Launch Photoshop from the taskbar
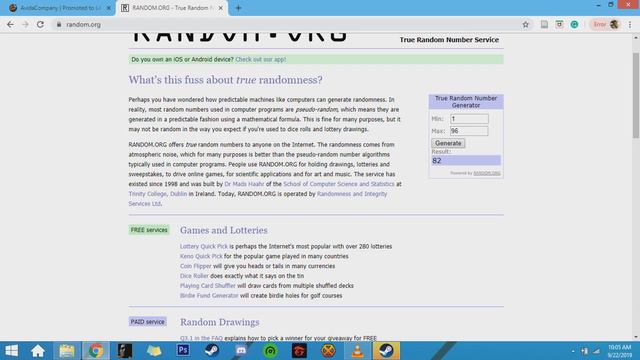Screen dimensions: 640x360 (x=183, y=351)
